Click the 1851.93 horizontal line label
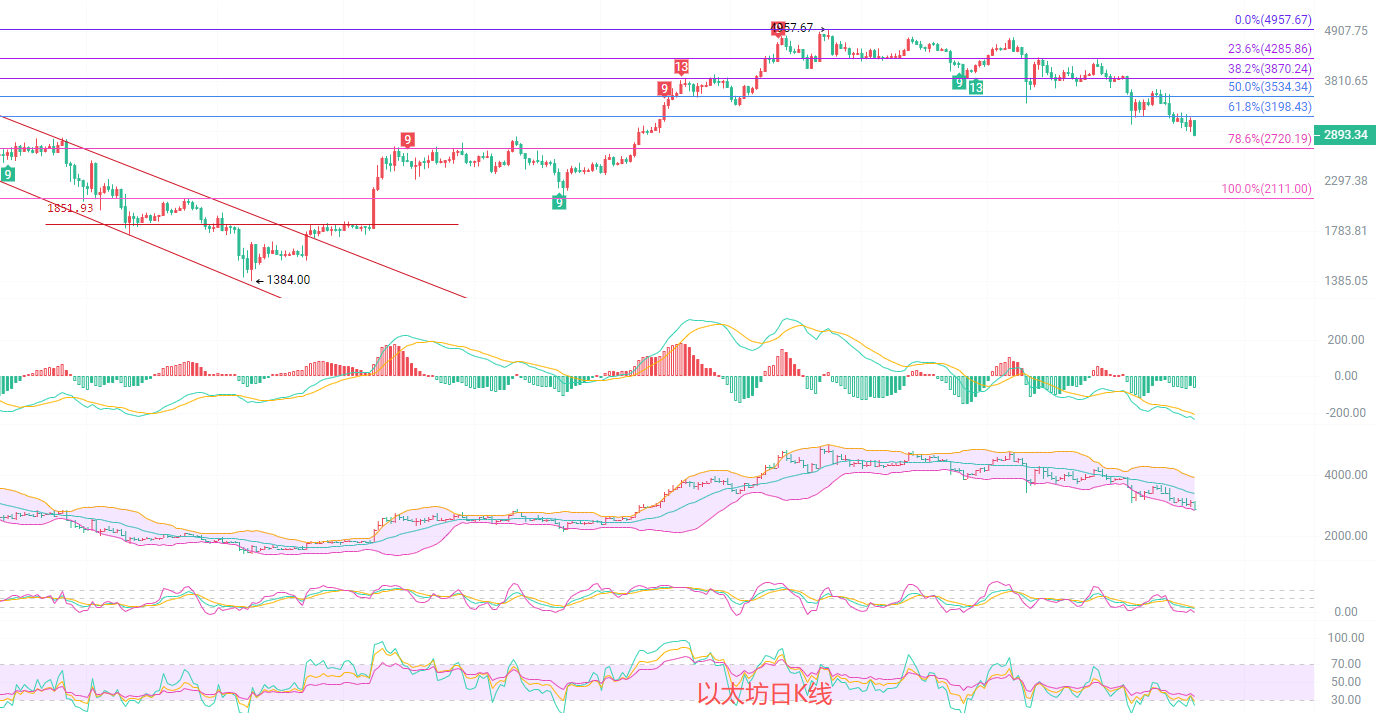This screenshot has width=1376, height=713. point(70,208)
